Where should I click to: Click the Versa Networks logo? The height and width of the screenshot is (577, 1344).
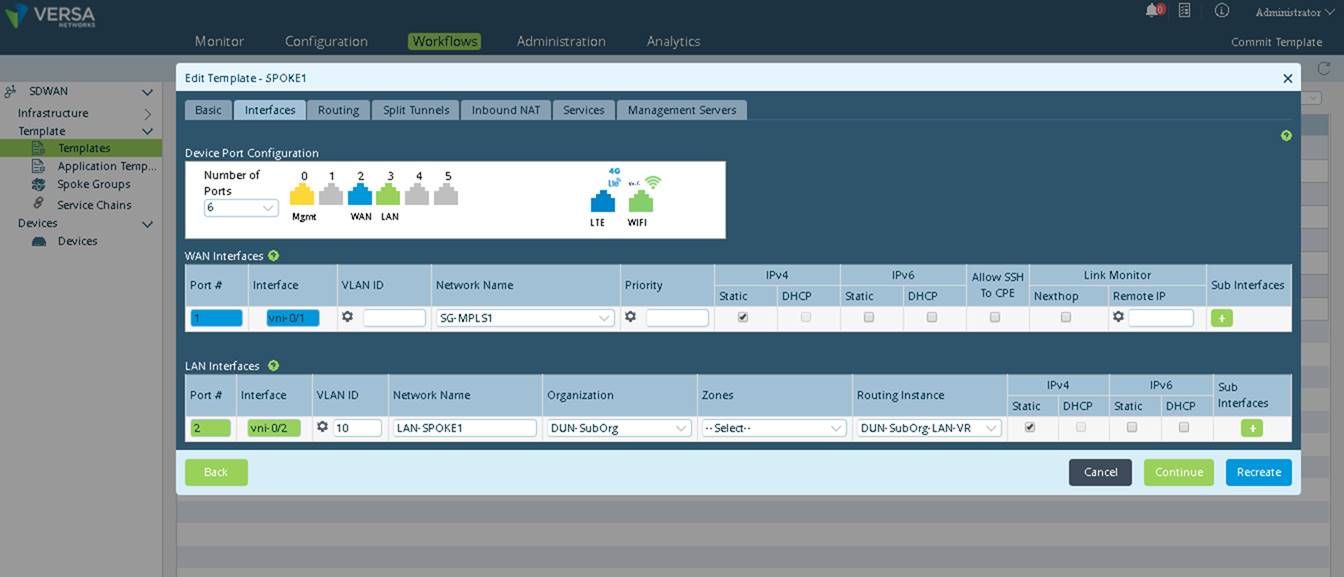(51, 17)
